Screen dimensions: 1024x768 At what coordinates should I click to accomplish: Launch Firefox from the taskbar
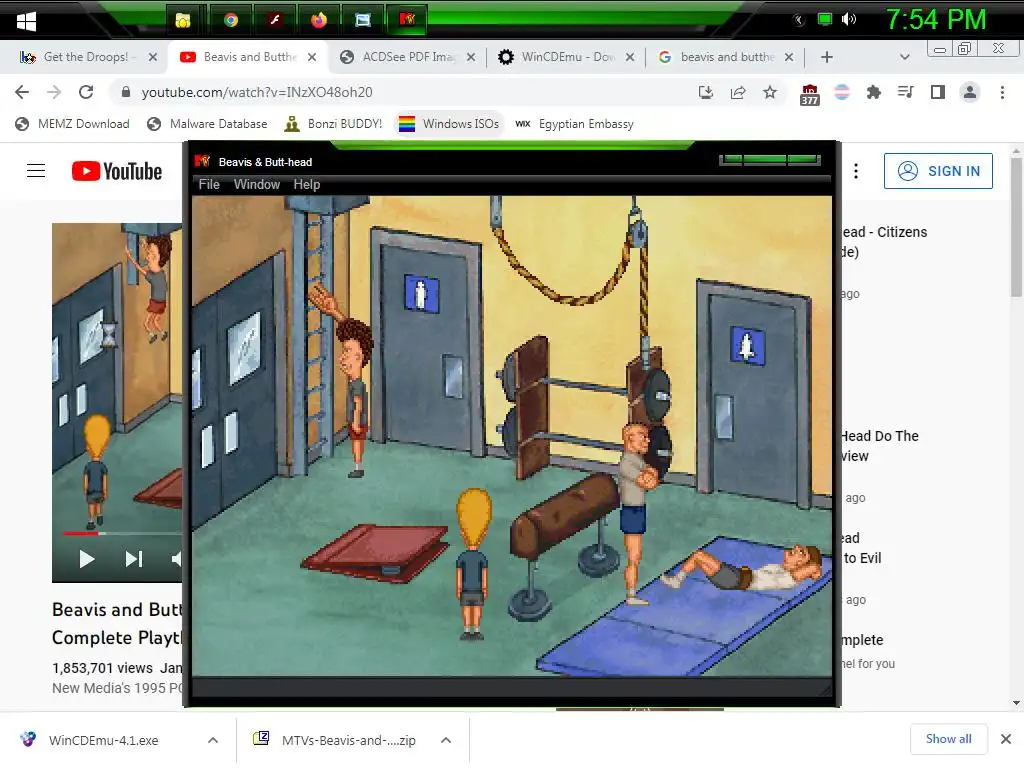coord(319,20)
